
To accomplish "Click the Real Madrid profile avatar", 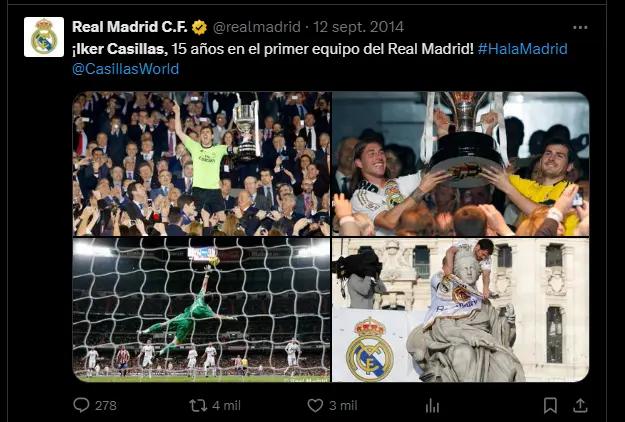I will pyautogui.click(x=44, y=37).
